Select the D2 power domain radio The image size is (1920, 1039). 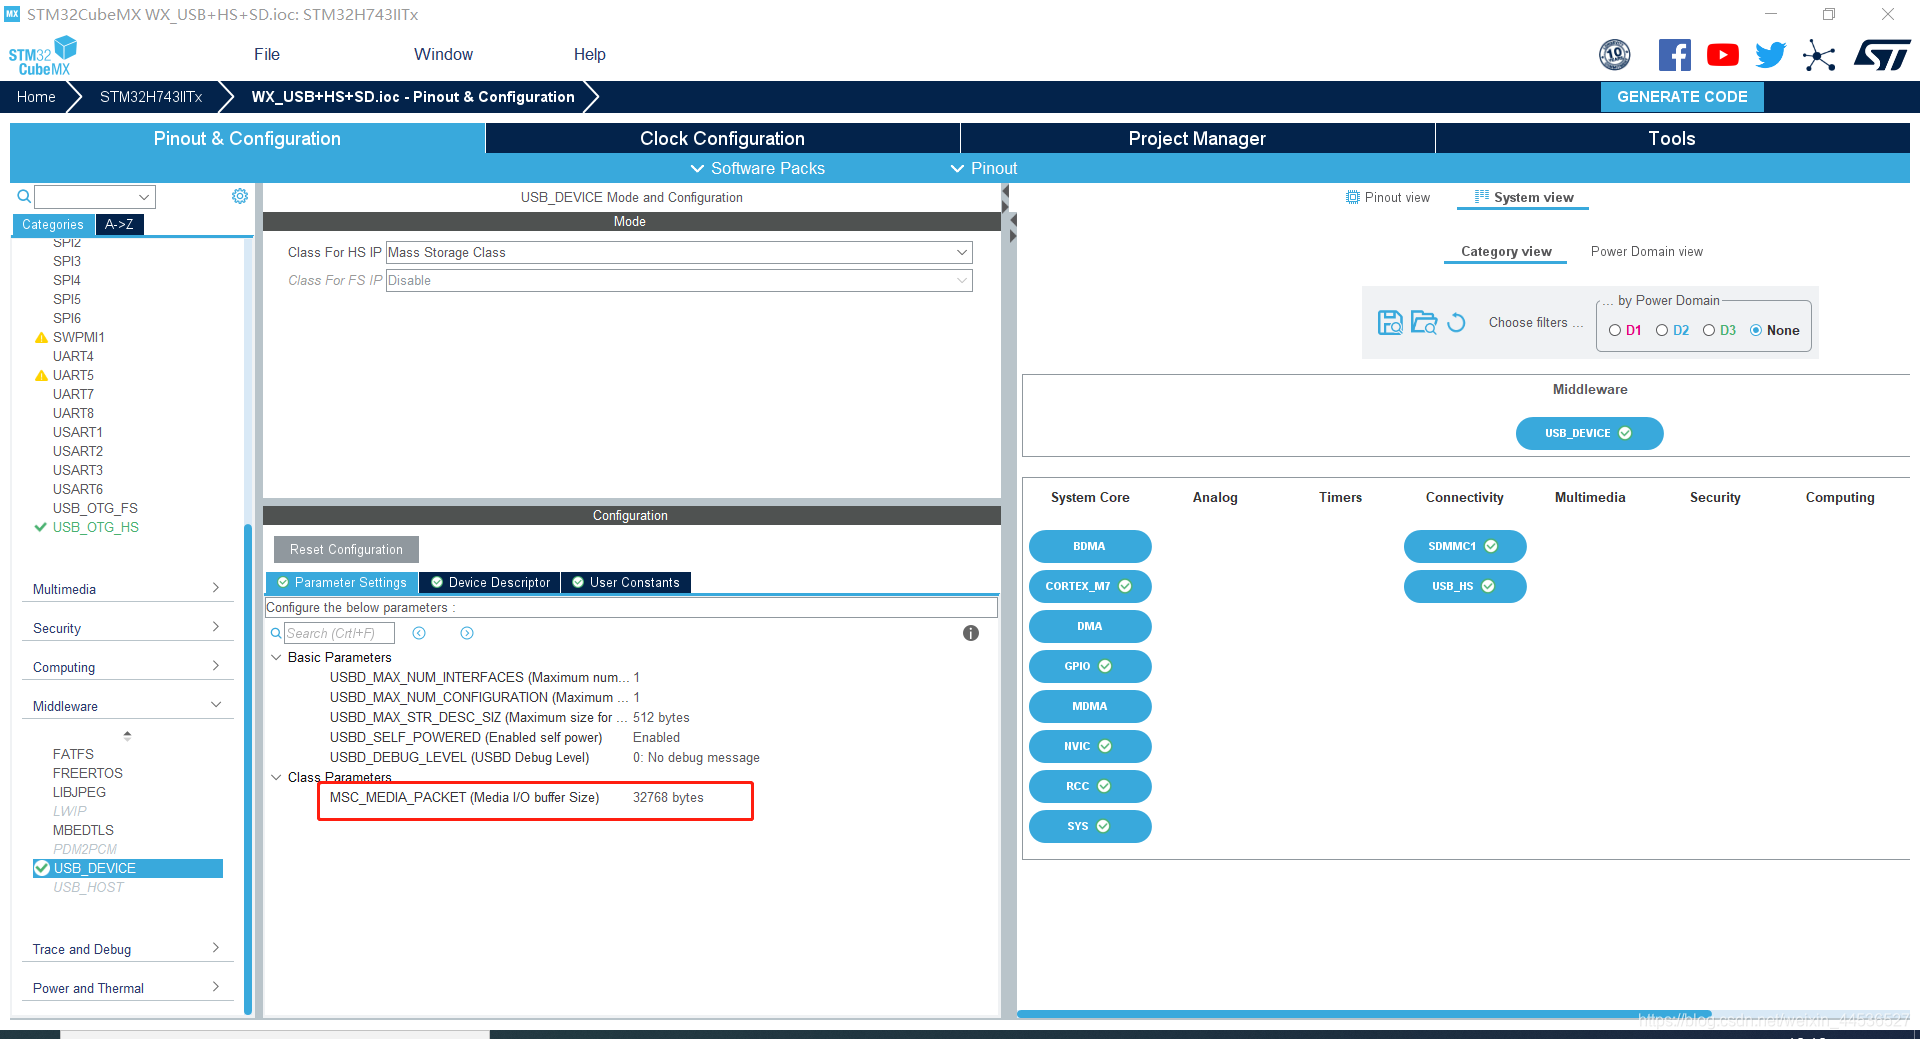coord(1662,331)
